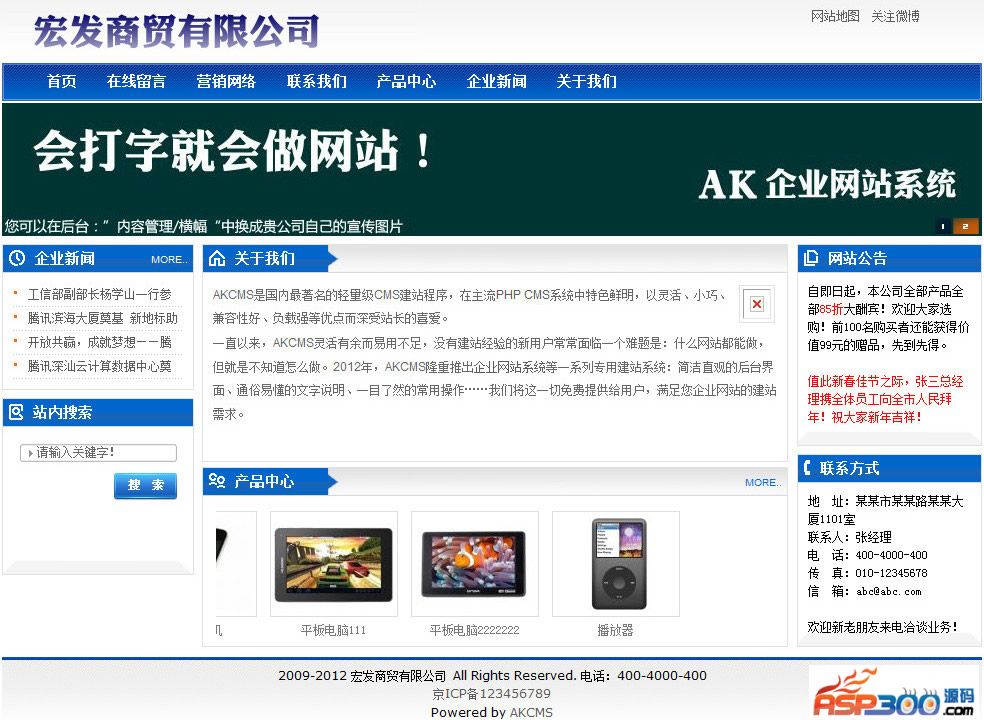Image resolution: width=984 pixels, height=720 pixels.
Task: Open 在线留言 from the navigation bar
Action: tap(136, 82)
